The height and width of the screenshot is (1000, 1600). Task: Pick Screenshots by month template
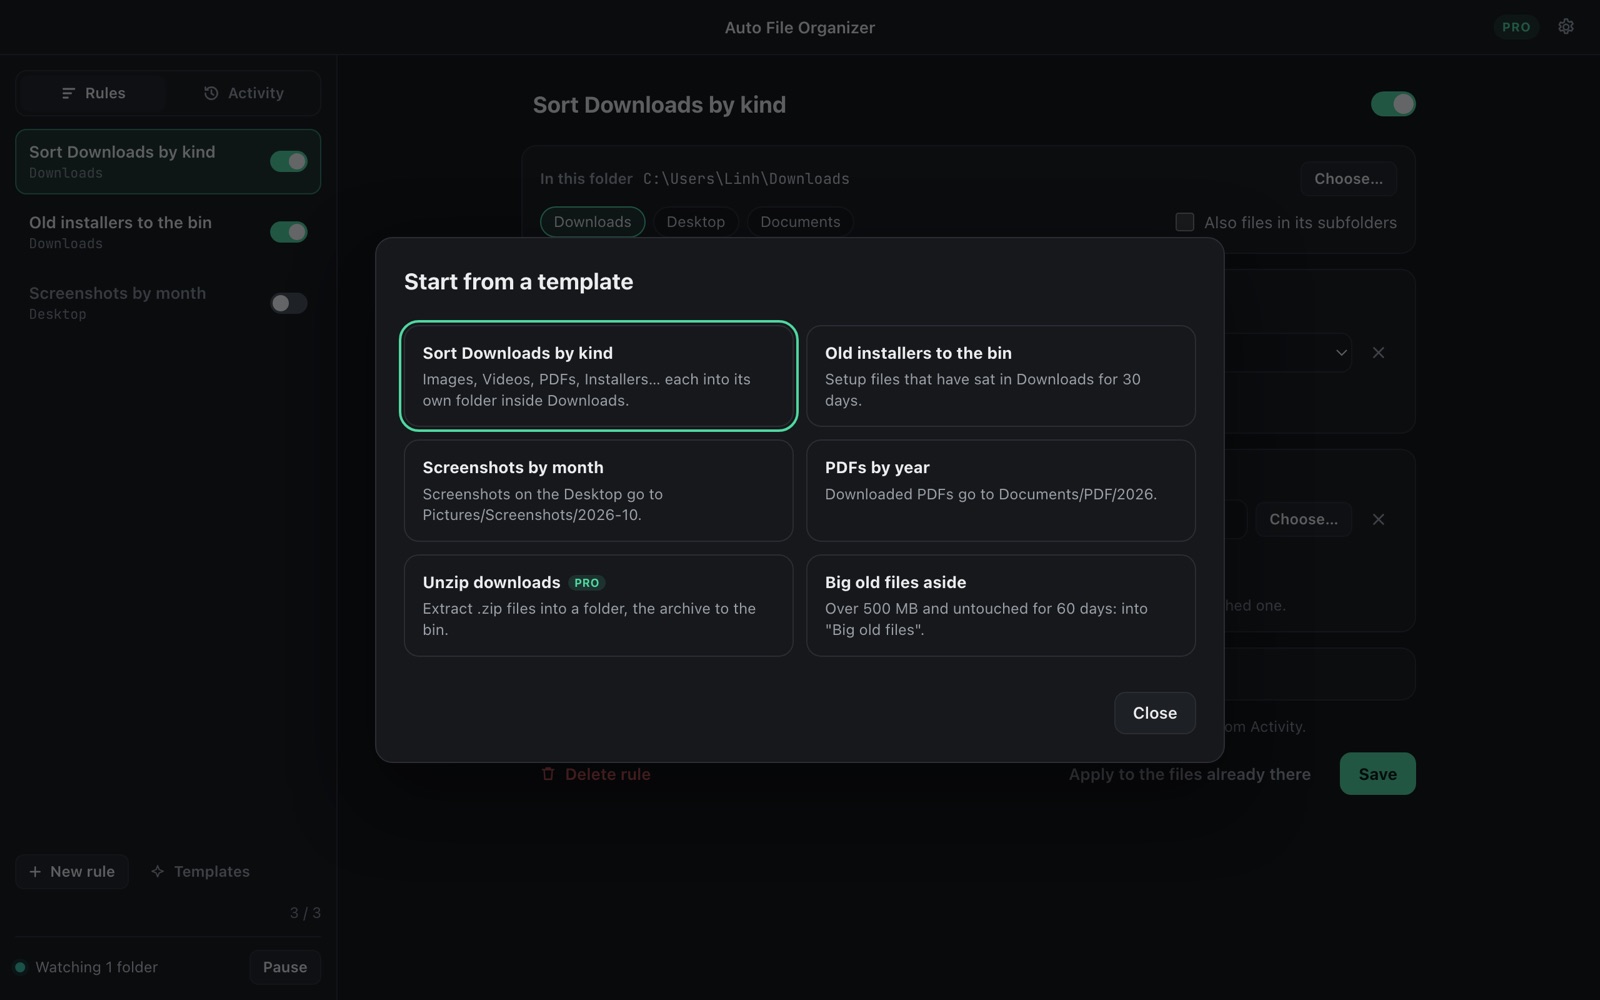pyautogui.click(x=598, y=491)
